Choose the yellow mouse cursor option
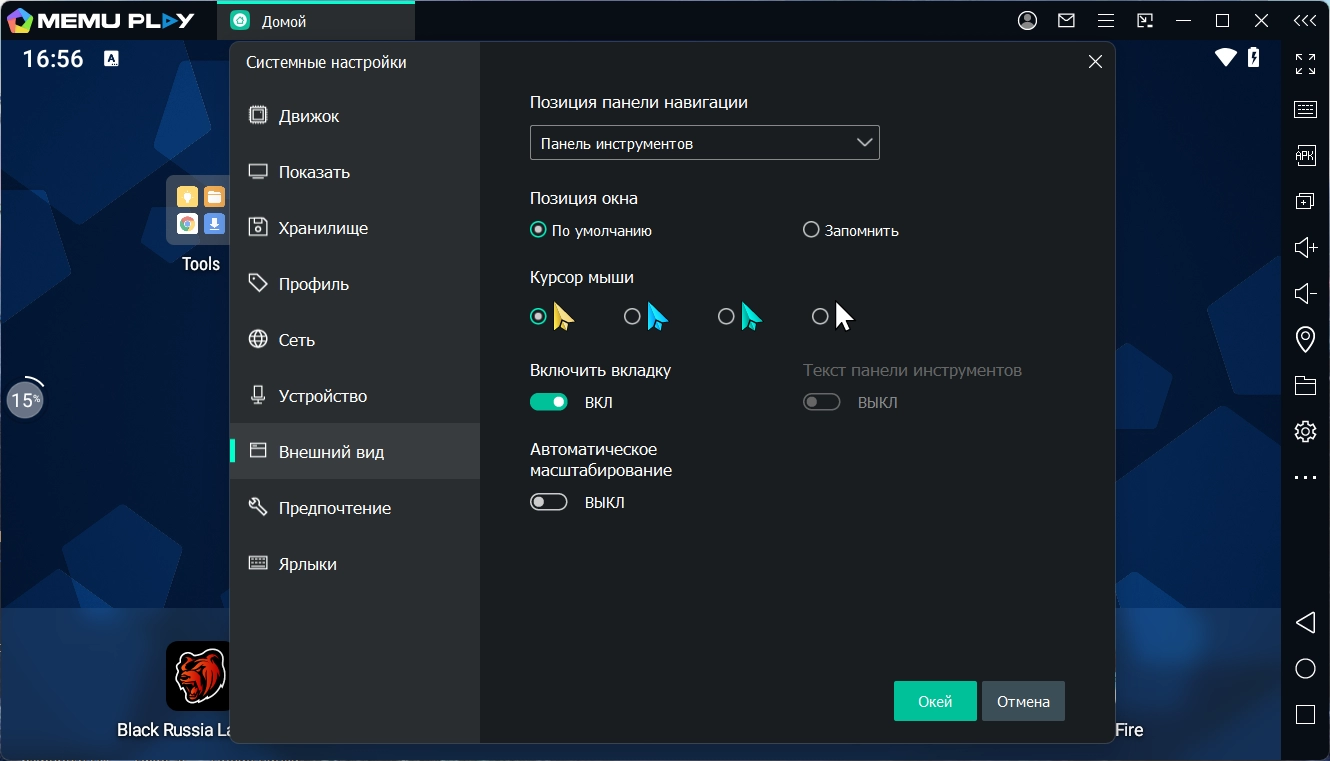1330x761 pixels. pyautogui.click(x=552, y=316)
